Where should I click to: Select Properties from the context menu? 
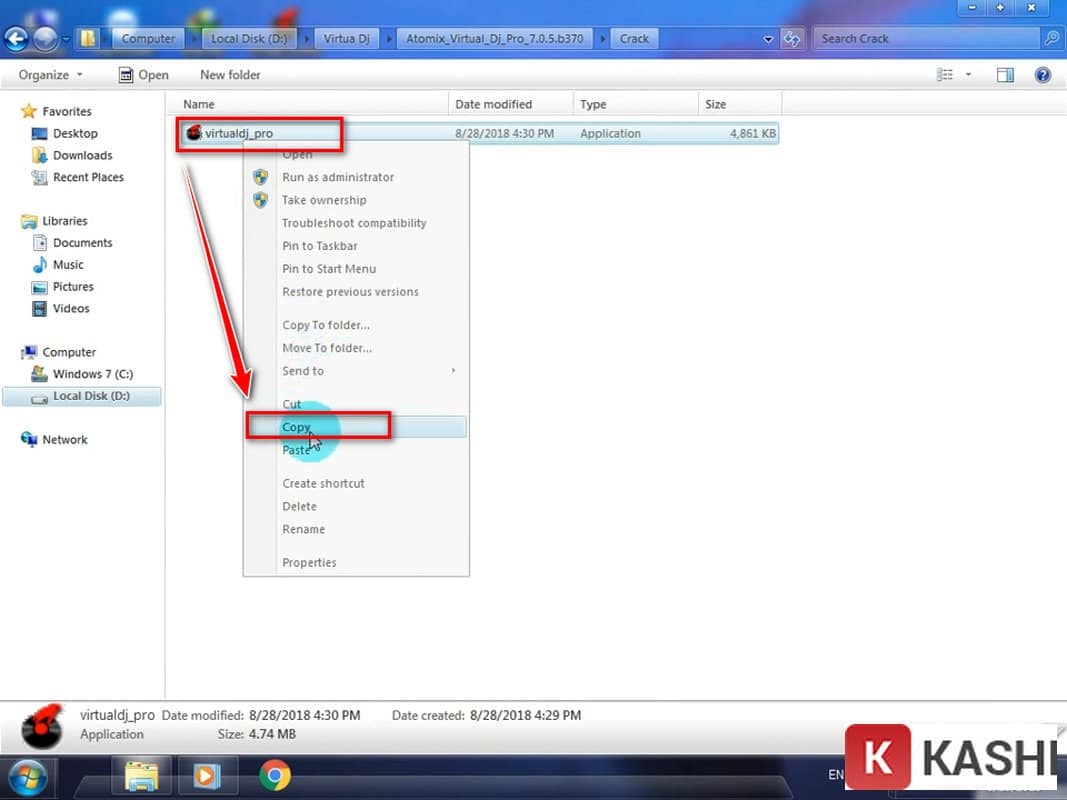pos(309,562)
